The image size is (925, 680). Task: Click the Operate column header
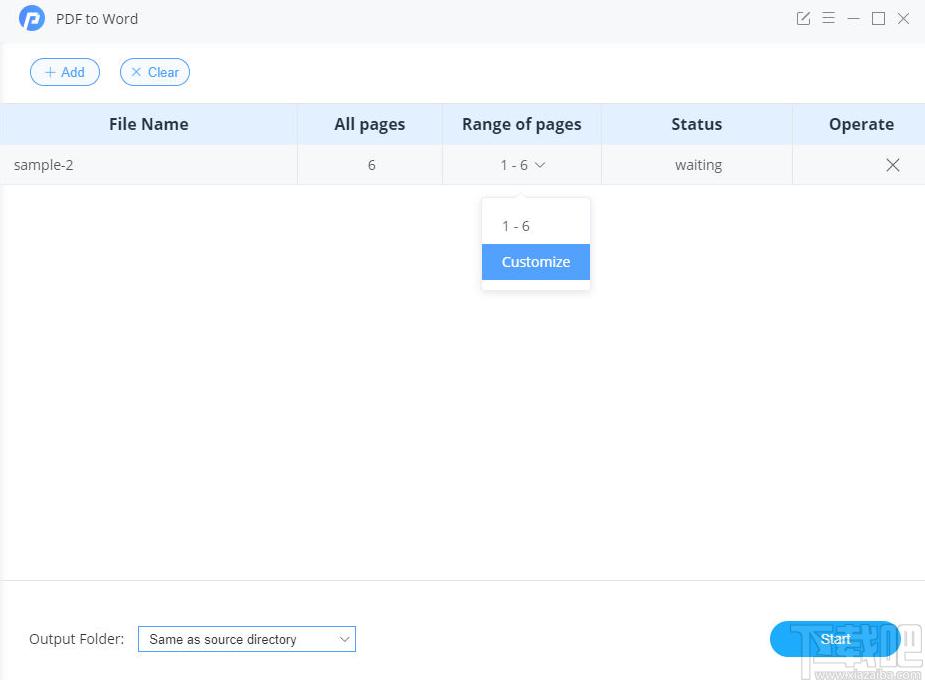tap(861, 124)
